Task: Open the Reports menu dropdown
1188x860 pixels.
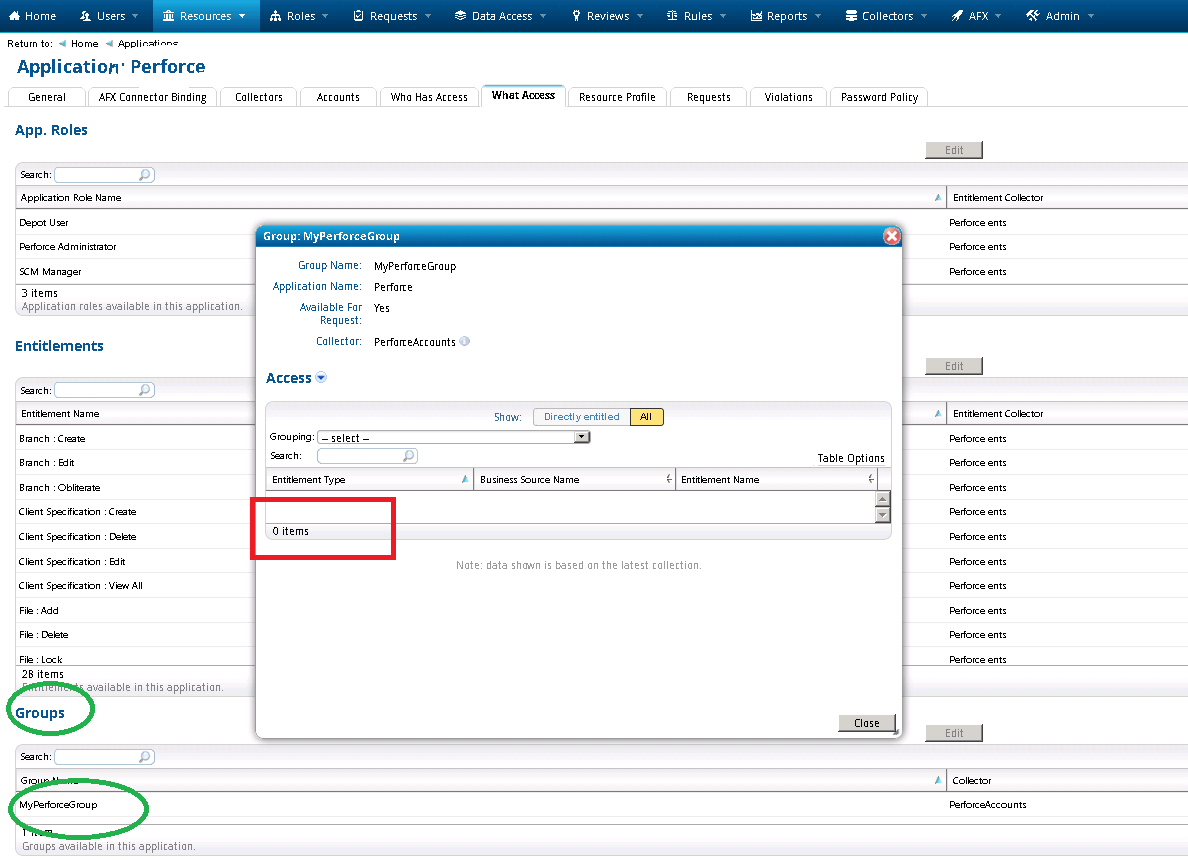Action: (818, 17)
